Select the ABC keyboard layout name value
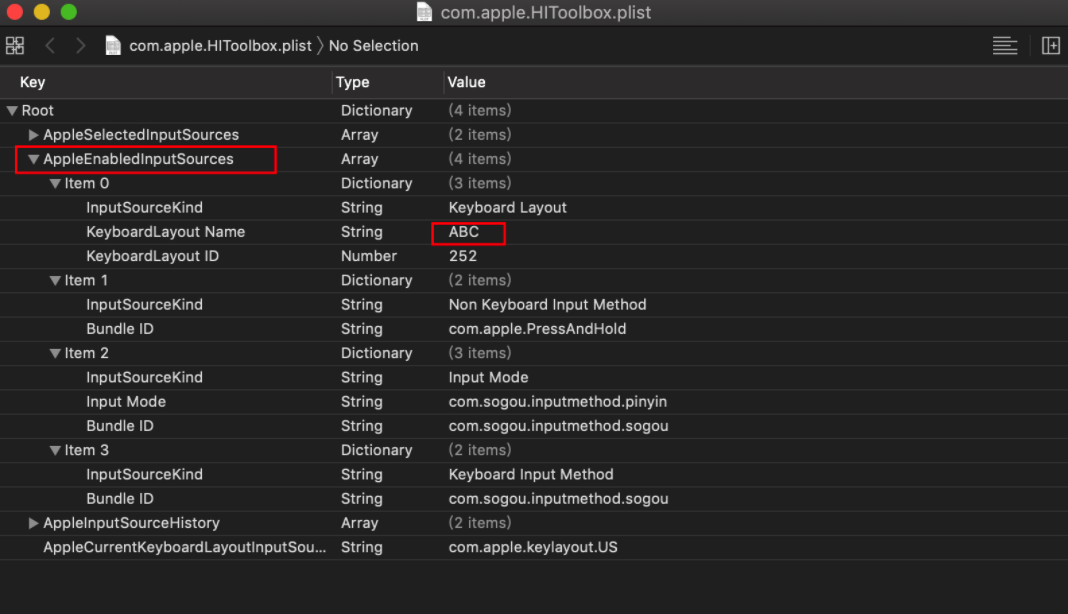Screen dimensions: 1068x614 coord(464,232)
